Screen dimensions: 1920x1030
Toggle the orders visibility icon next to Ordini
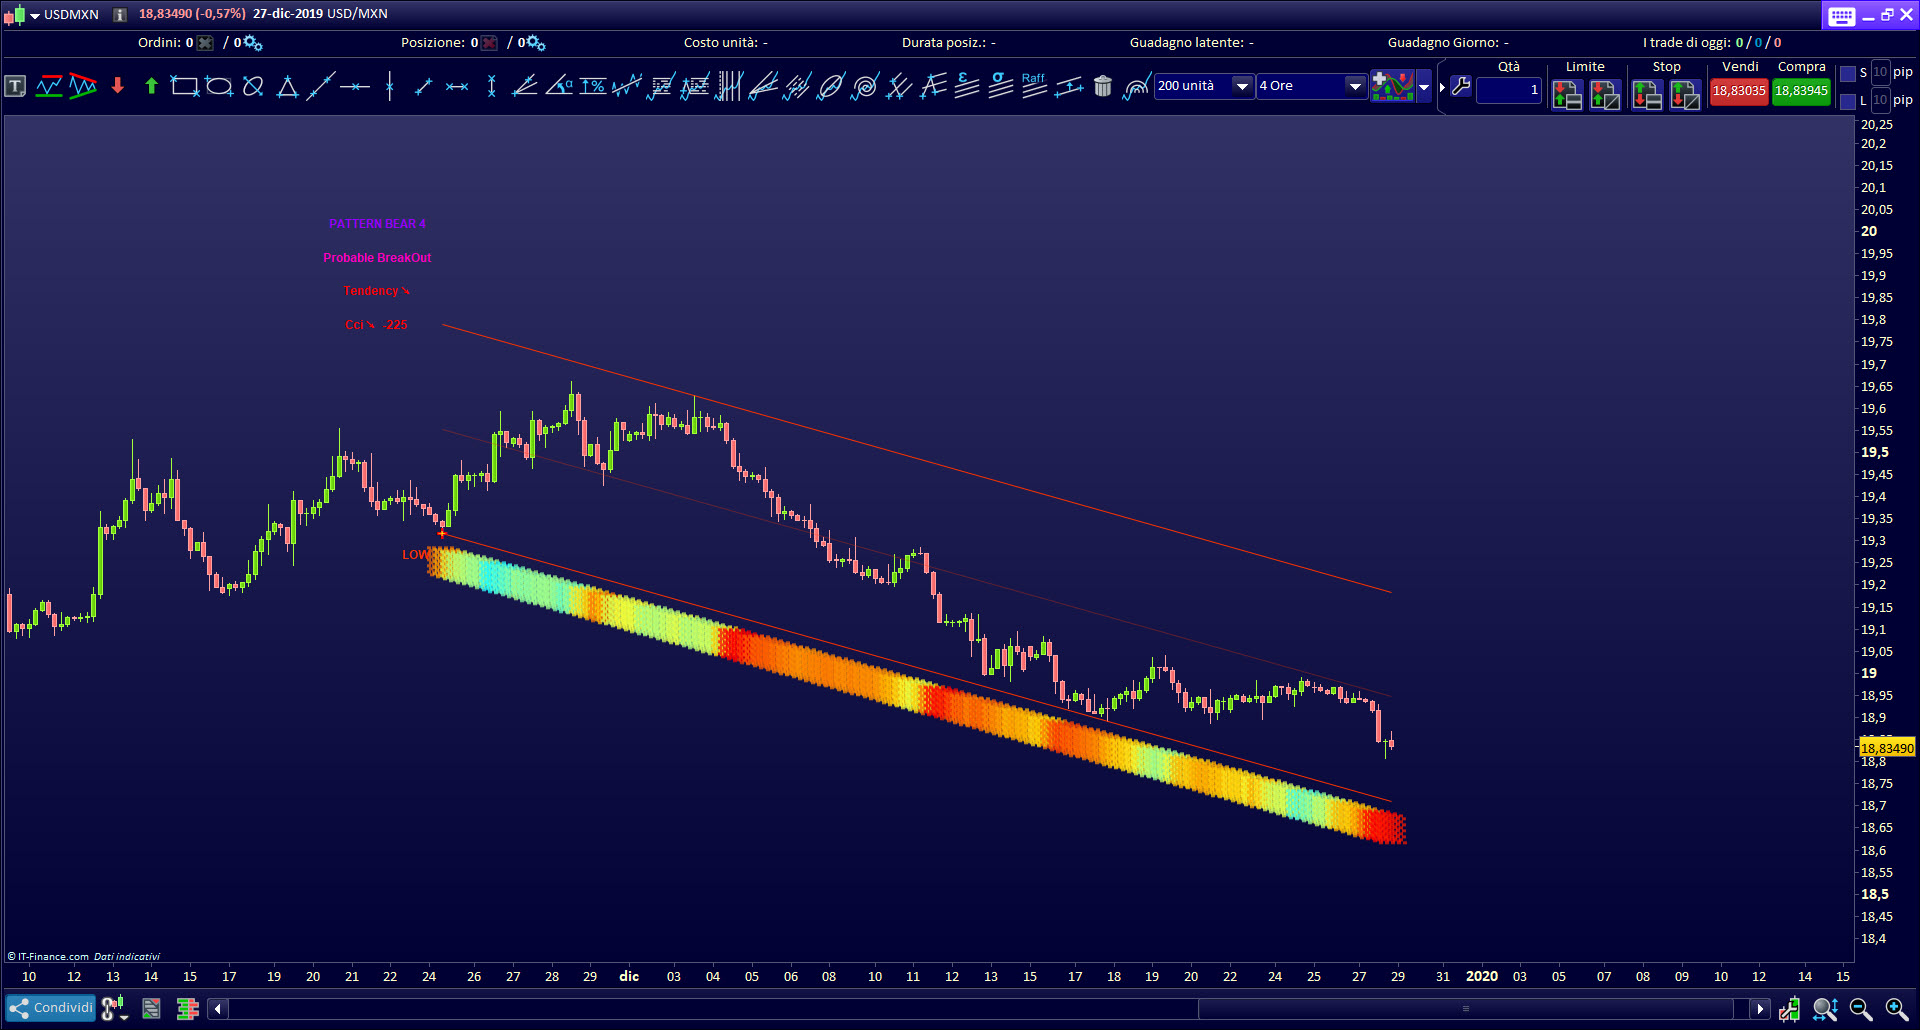pyautogui.click(x=205, y=43)
